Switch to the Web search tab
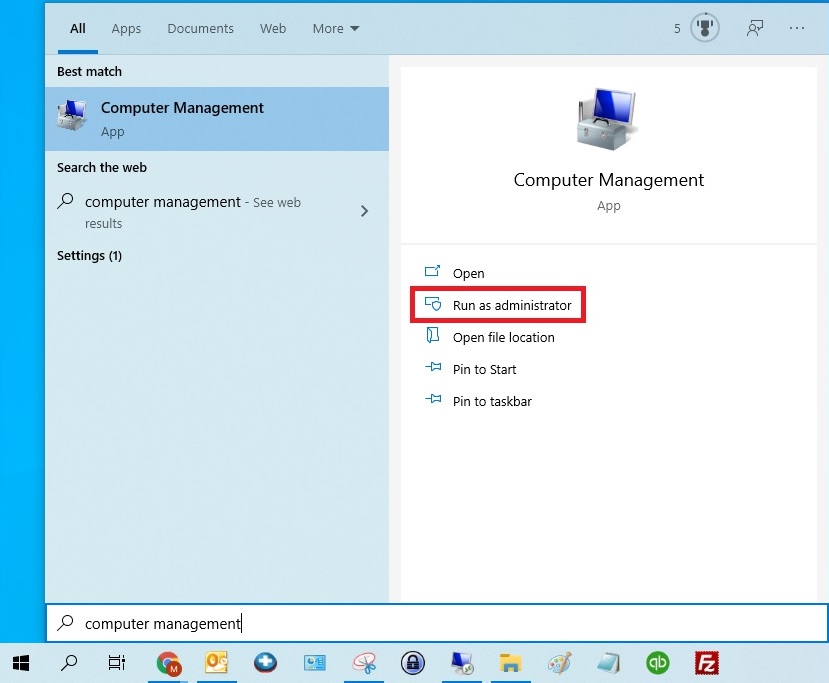 273,29
